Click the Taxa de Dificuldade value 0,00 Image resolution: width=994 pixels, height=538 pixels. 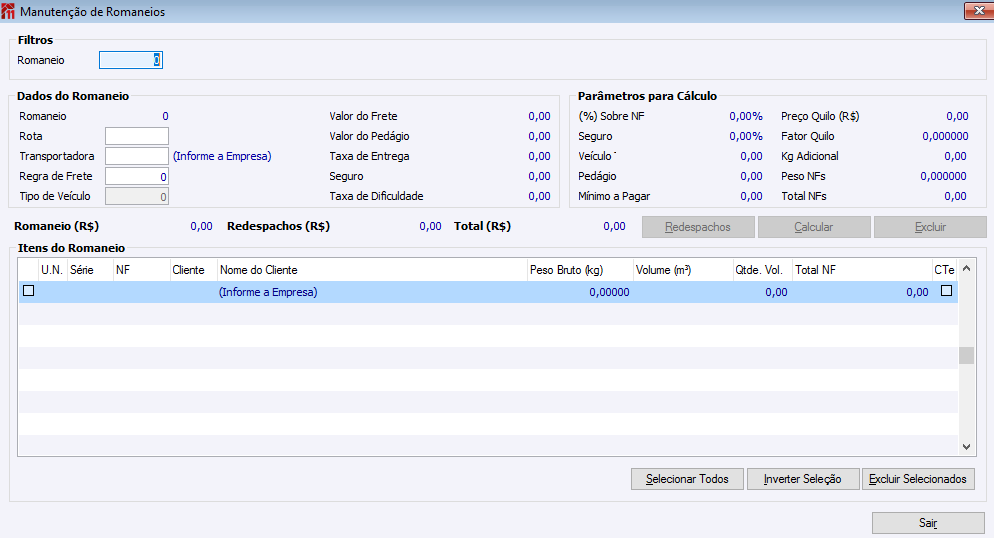539,196
